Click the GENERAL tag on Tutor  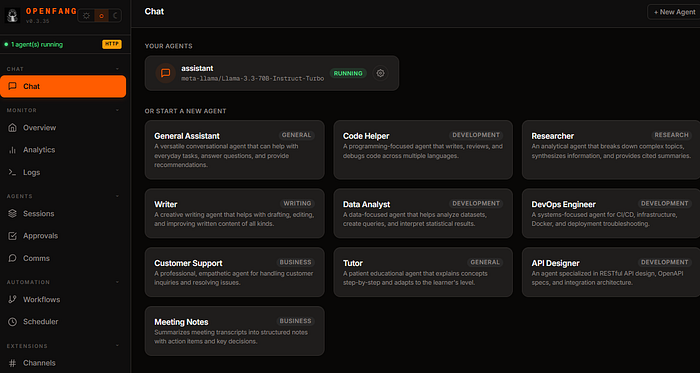click(485, 262)
